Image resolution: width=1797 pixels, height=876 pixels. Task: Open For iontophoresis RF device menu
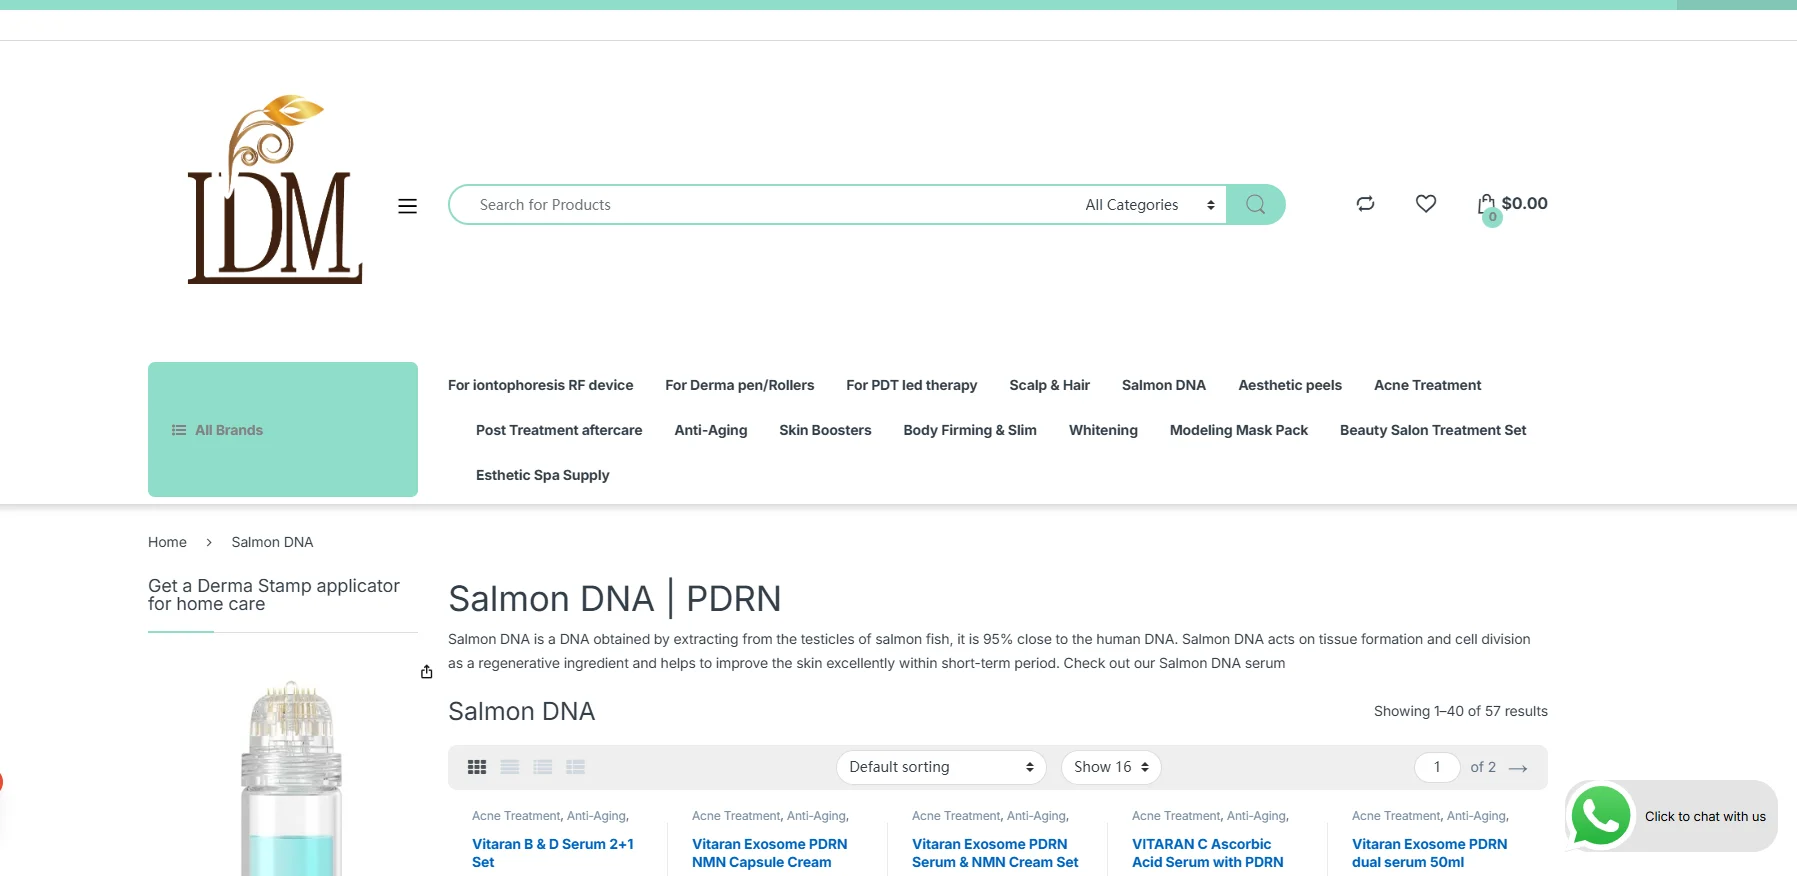(x=540, y=385)
